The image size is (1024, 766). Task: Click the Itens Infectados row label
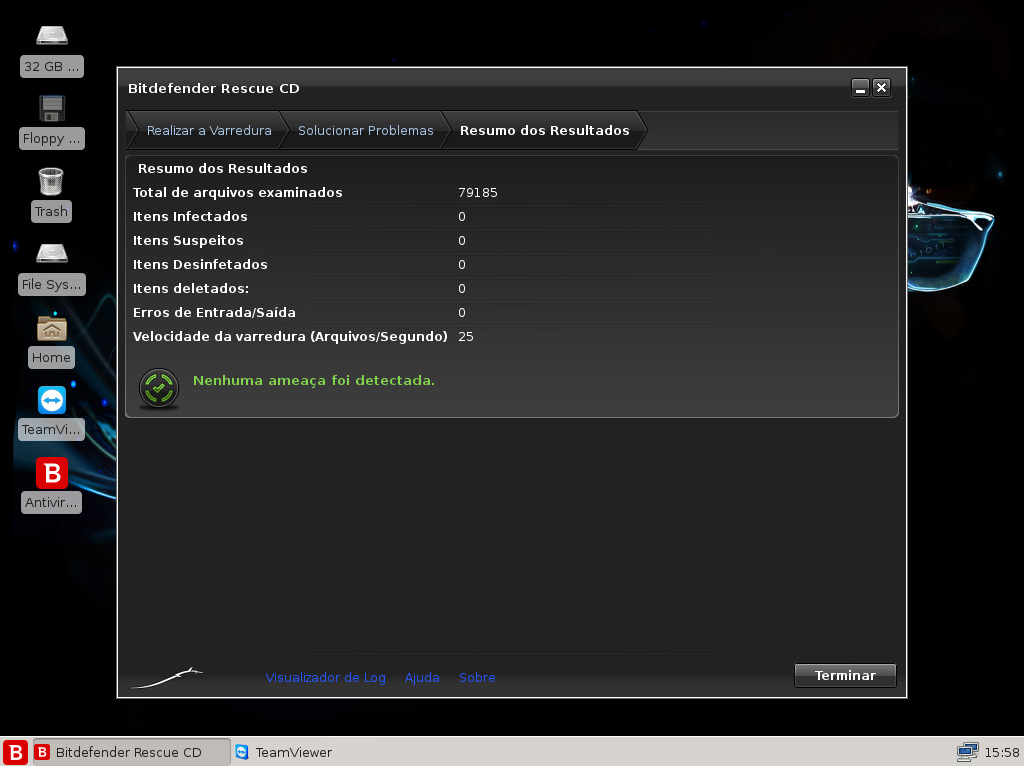click(190, 217)
